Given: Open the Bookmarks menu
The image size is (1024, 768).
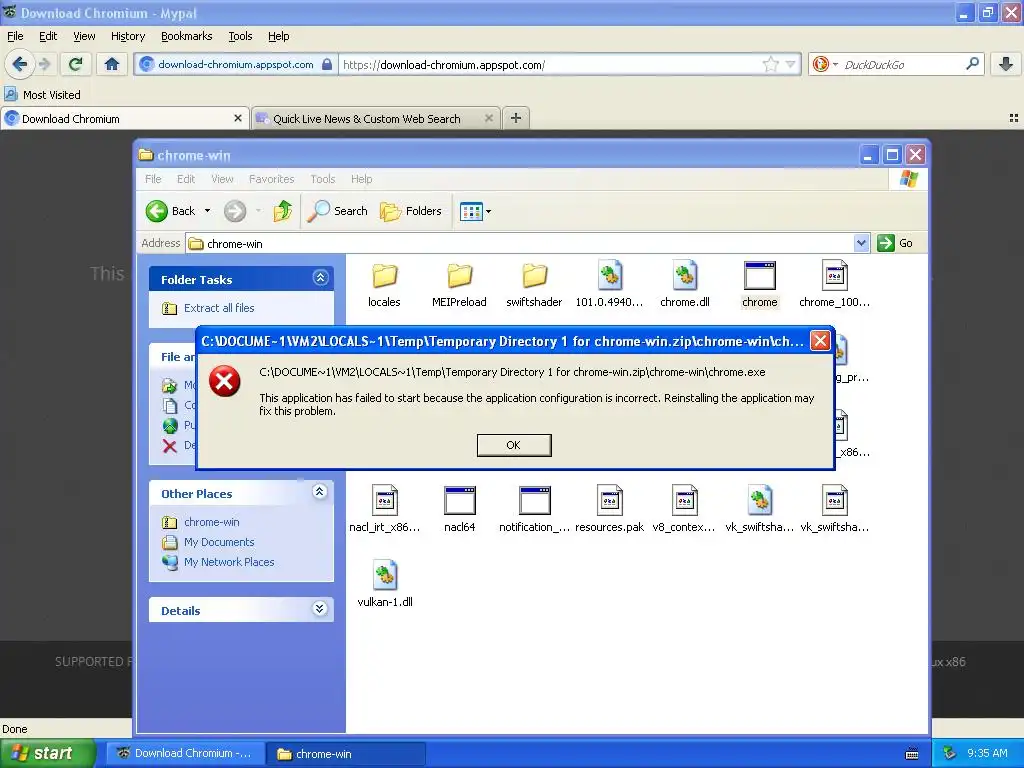Looking at the screenshot, I should [x=186, y=36].
